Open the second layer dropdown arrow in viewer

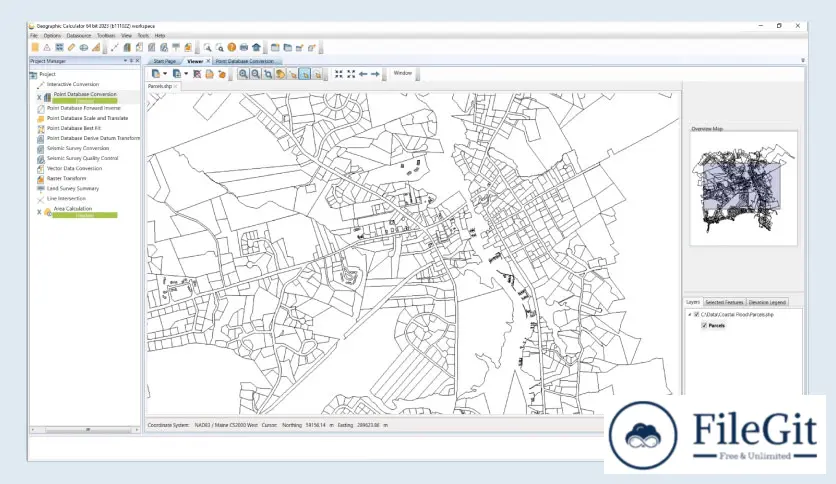[x=186, y=74]
